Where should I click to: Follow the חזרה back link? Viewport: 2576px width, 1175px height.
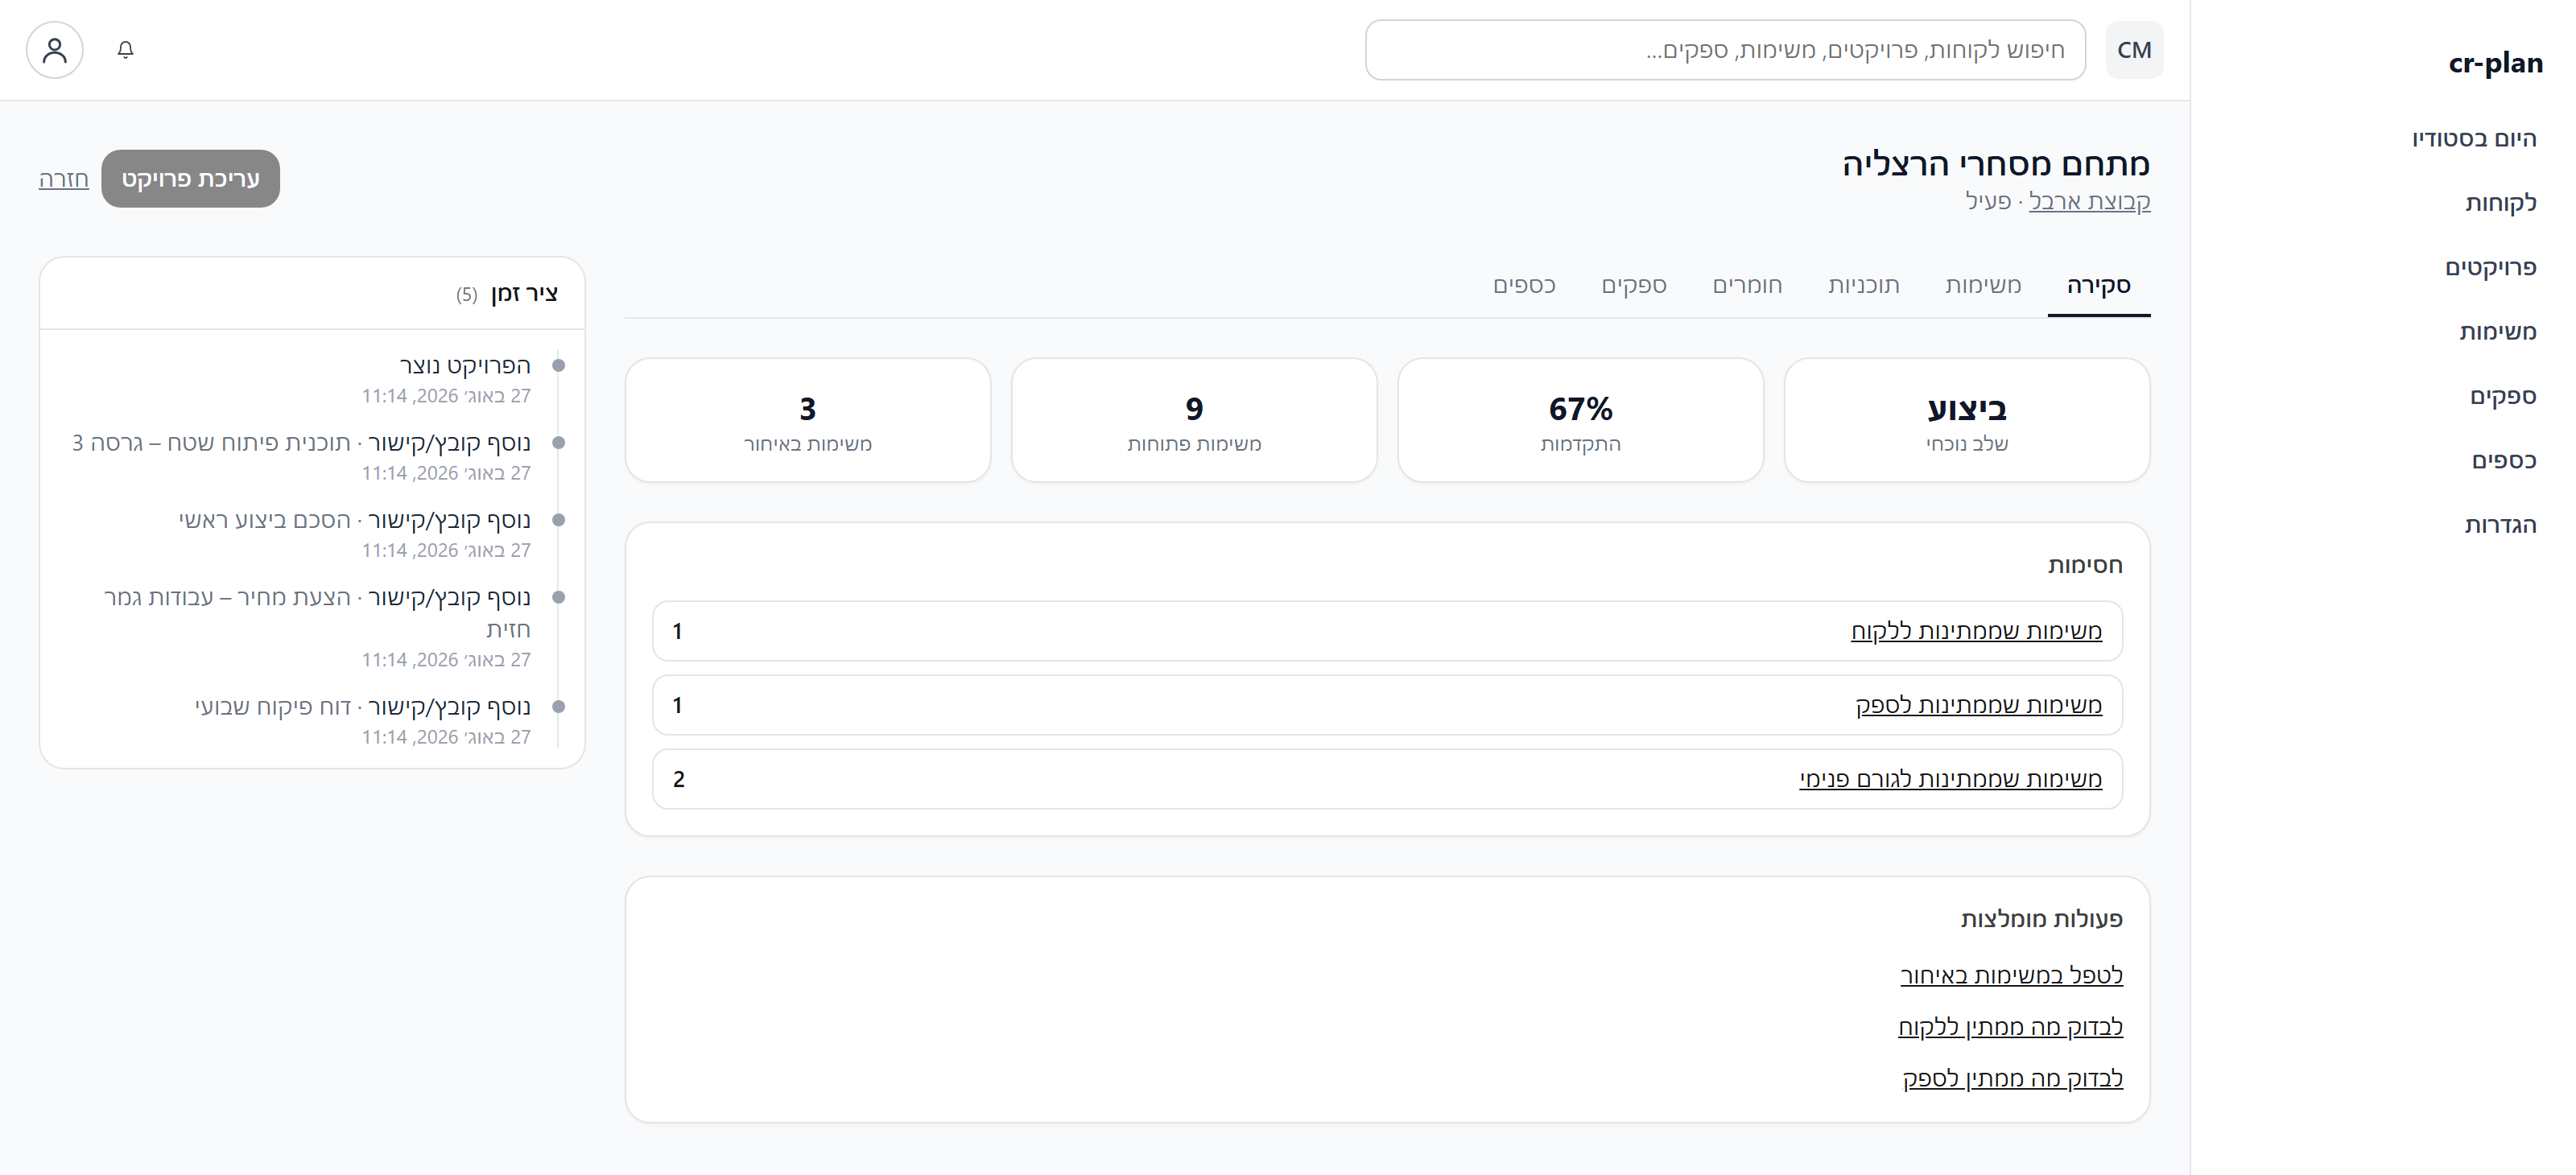[64, 179]
